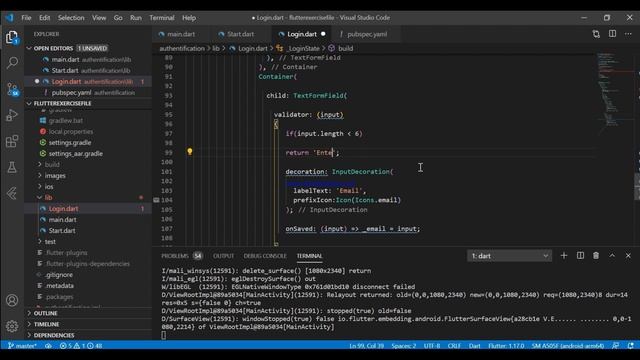Image resolution: width=640 pixels, height=360 pixels.
Task: Open the Test flask view
Action: tap(12, 167)
